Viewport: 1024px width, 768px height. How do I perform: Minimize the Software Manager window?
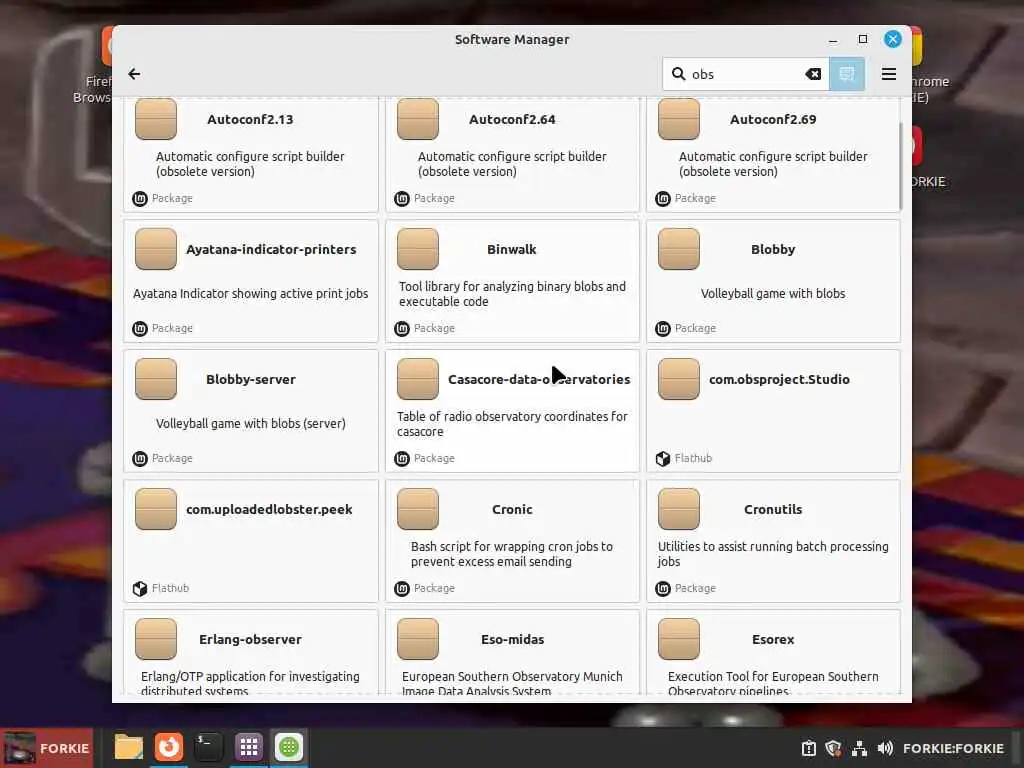tap(833, 40)
